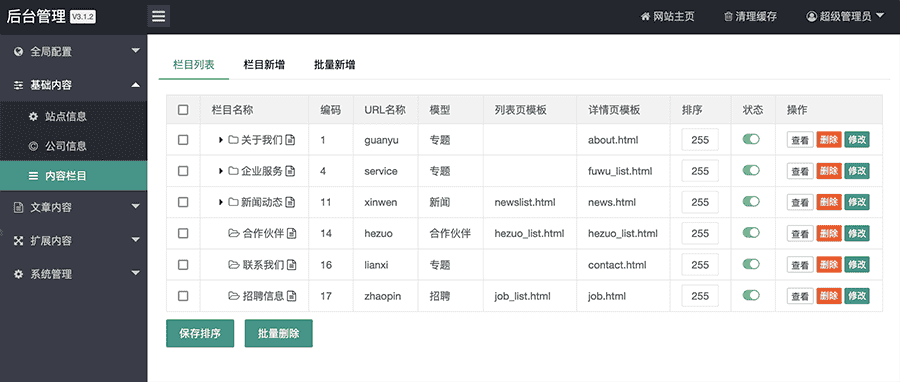
Task: Click 删除 button for lianxi row
Action: click(829, 265)
